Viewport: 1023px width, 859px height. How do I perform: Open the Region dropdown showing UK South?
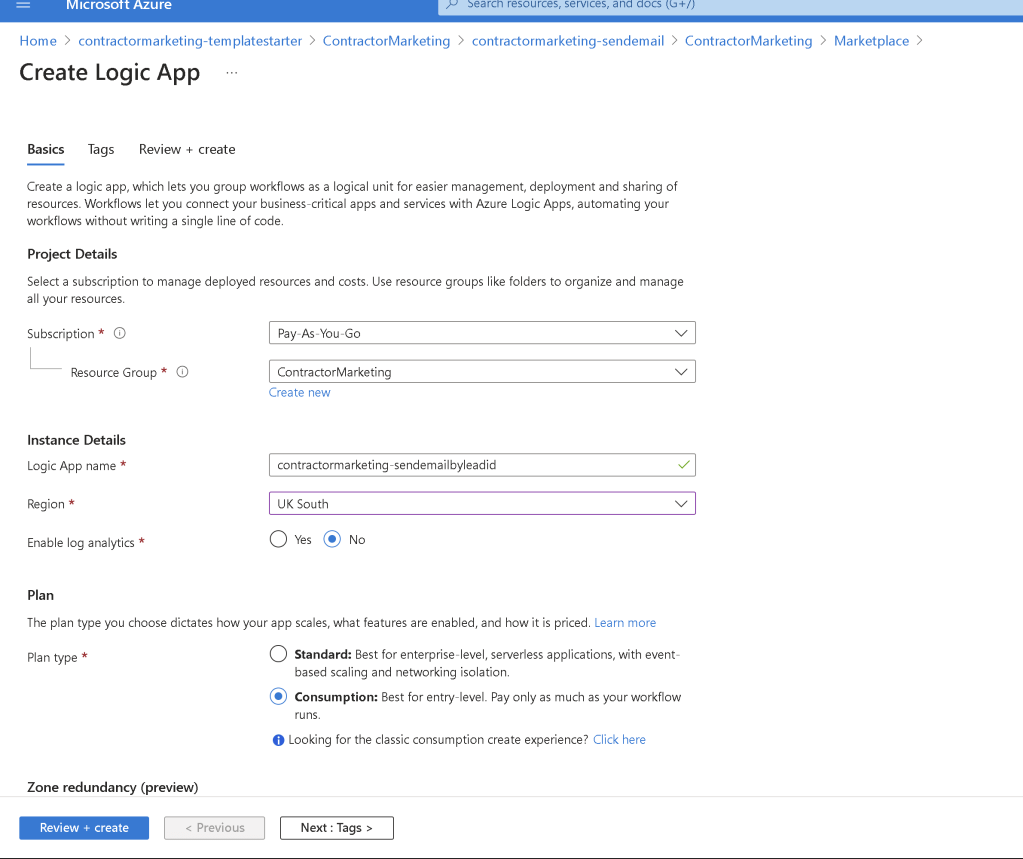point(482,504)
